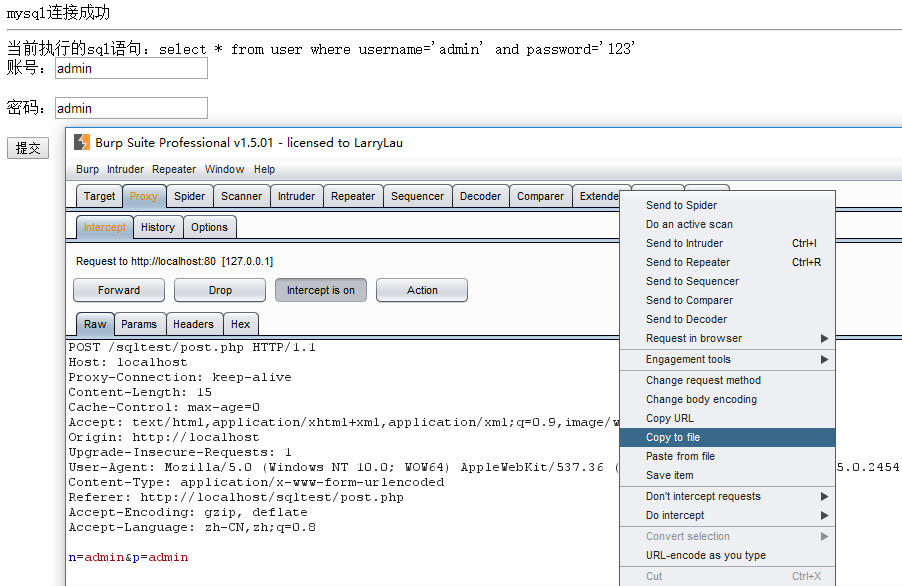This screenshot has width=902, height=586.
Task: Switch to the Target tab
Action: tap(100, 196)
